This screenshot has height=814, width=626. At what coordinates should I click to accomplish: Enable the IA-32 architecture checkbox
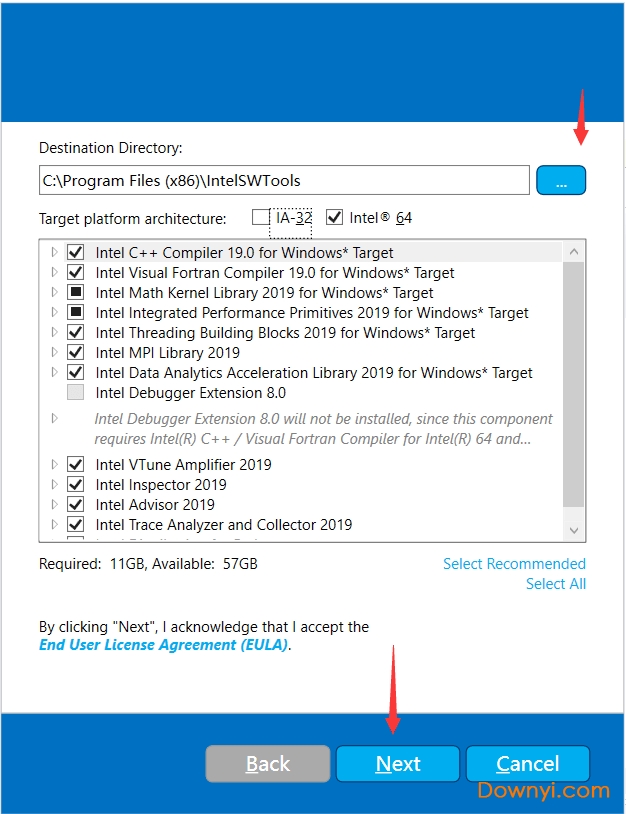point(260,217)
